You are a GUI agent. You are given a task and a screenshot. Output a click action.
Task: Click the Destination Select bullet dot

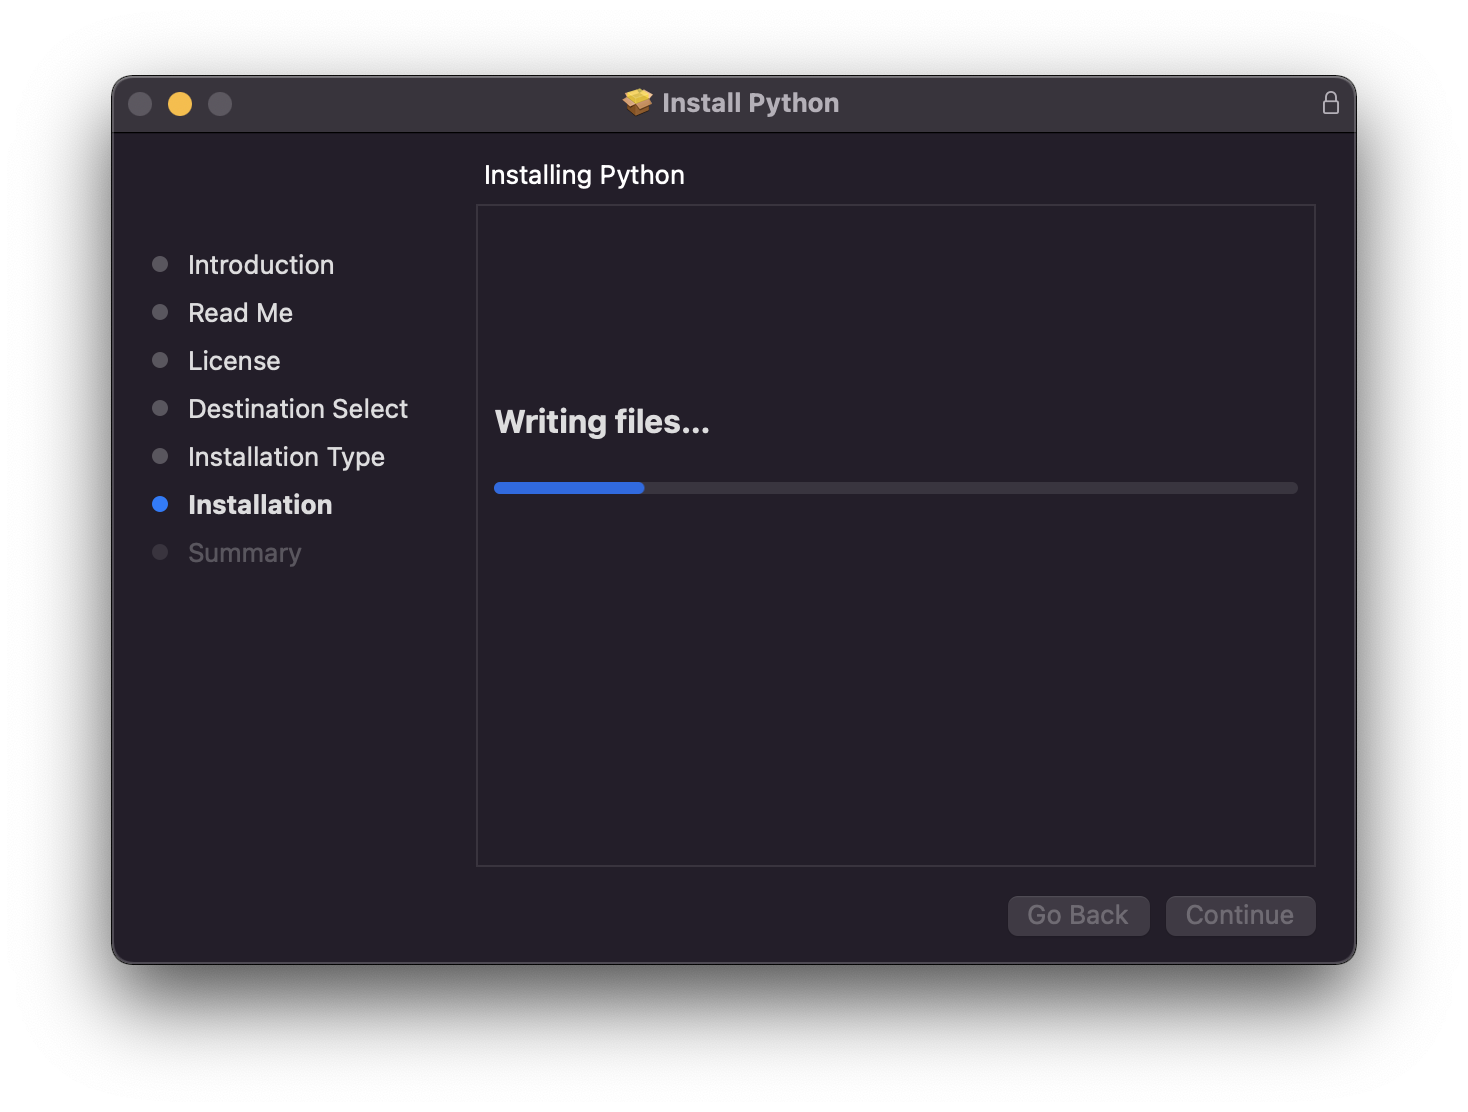[160, 408]
